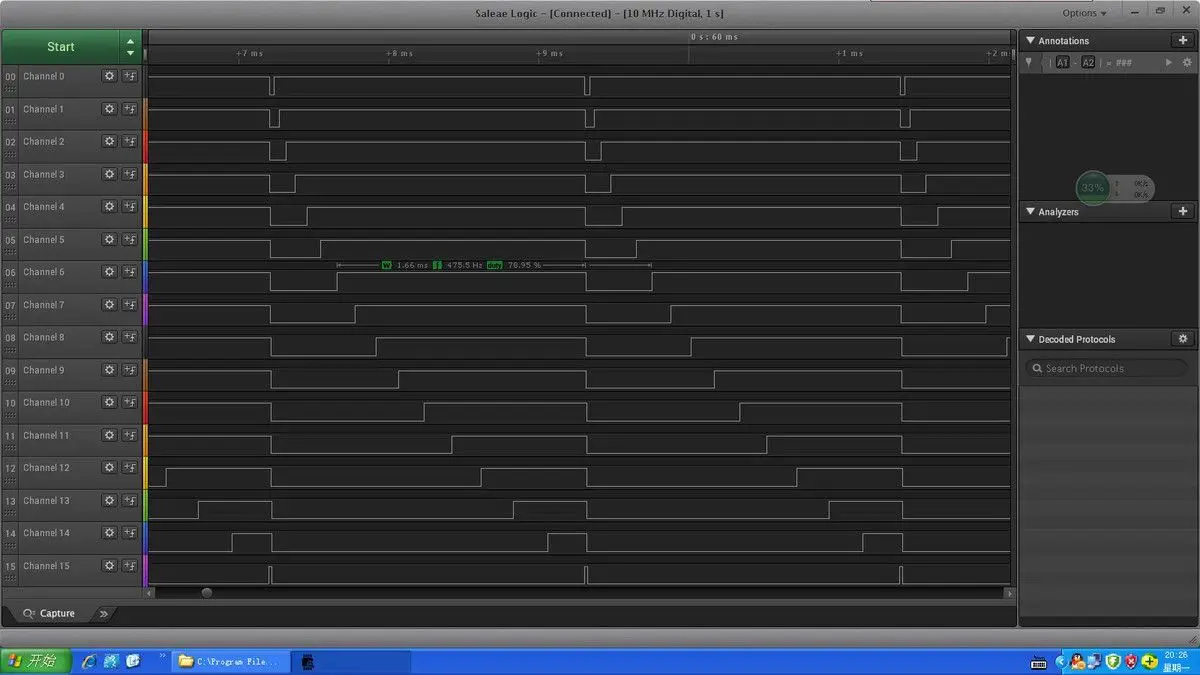Image resolution: width=1200 pixels, height=675 pixels.
Task: Set trigger on Channel 3
Action: pos(130,174)
